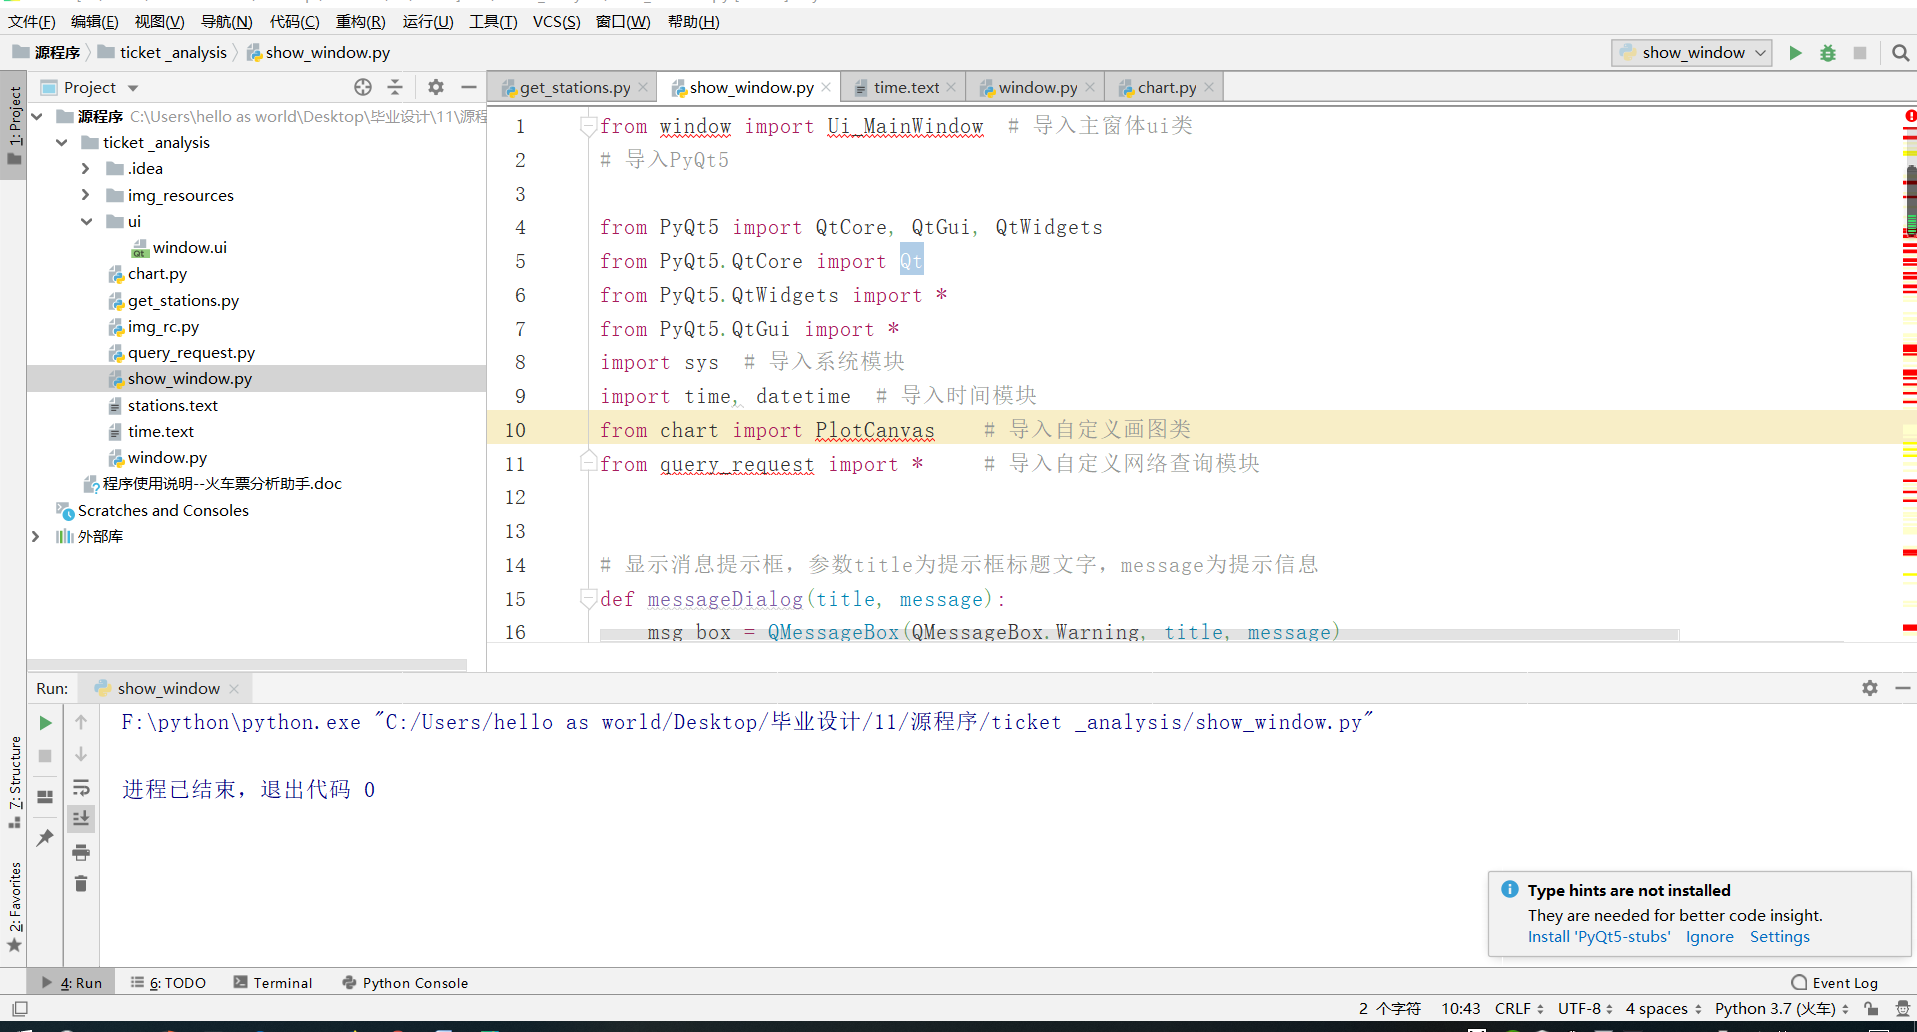Collapse the 源程序 root folder
Image resolution: width=1917 pixels, height=1032 pixels.
click(37, 117)
